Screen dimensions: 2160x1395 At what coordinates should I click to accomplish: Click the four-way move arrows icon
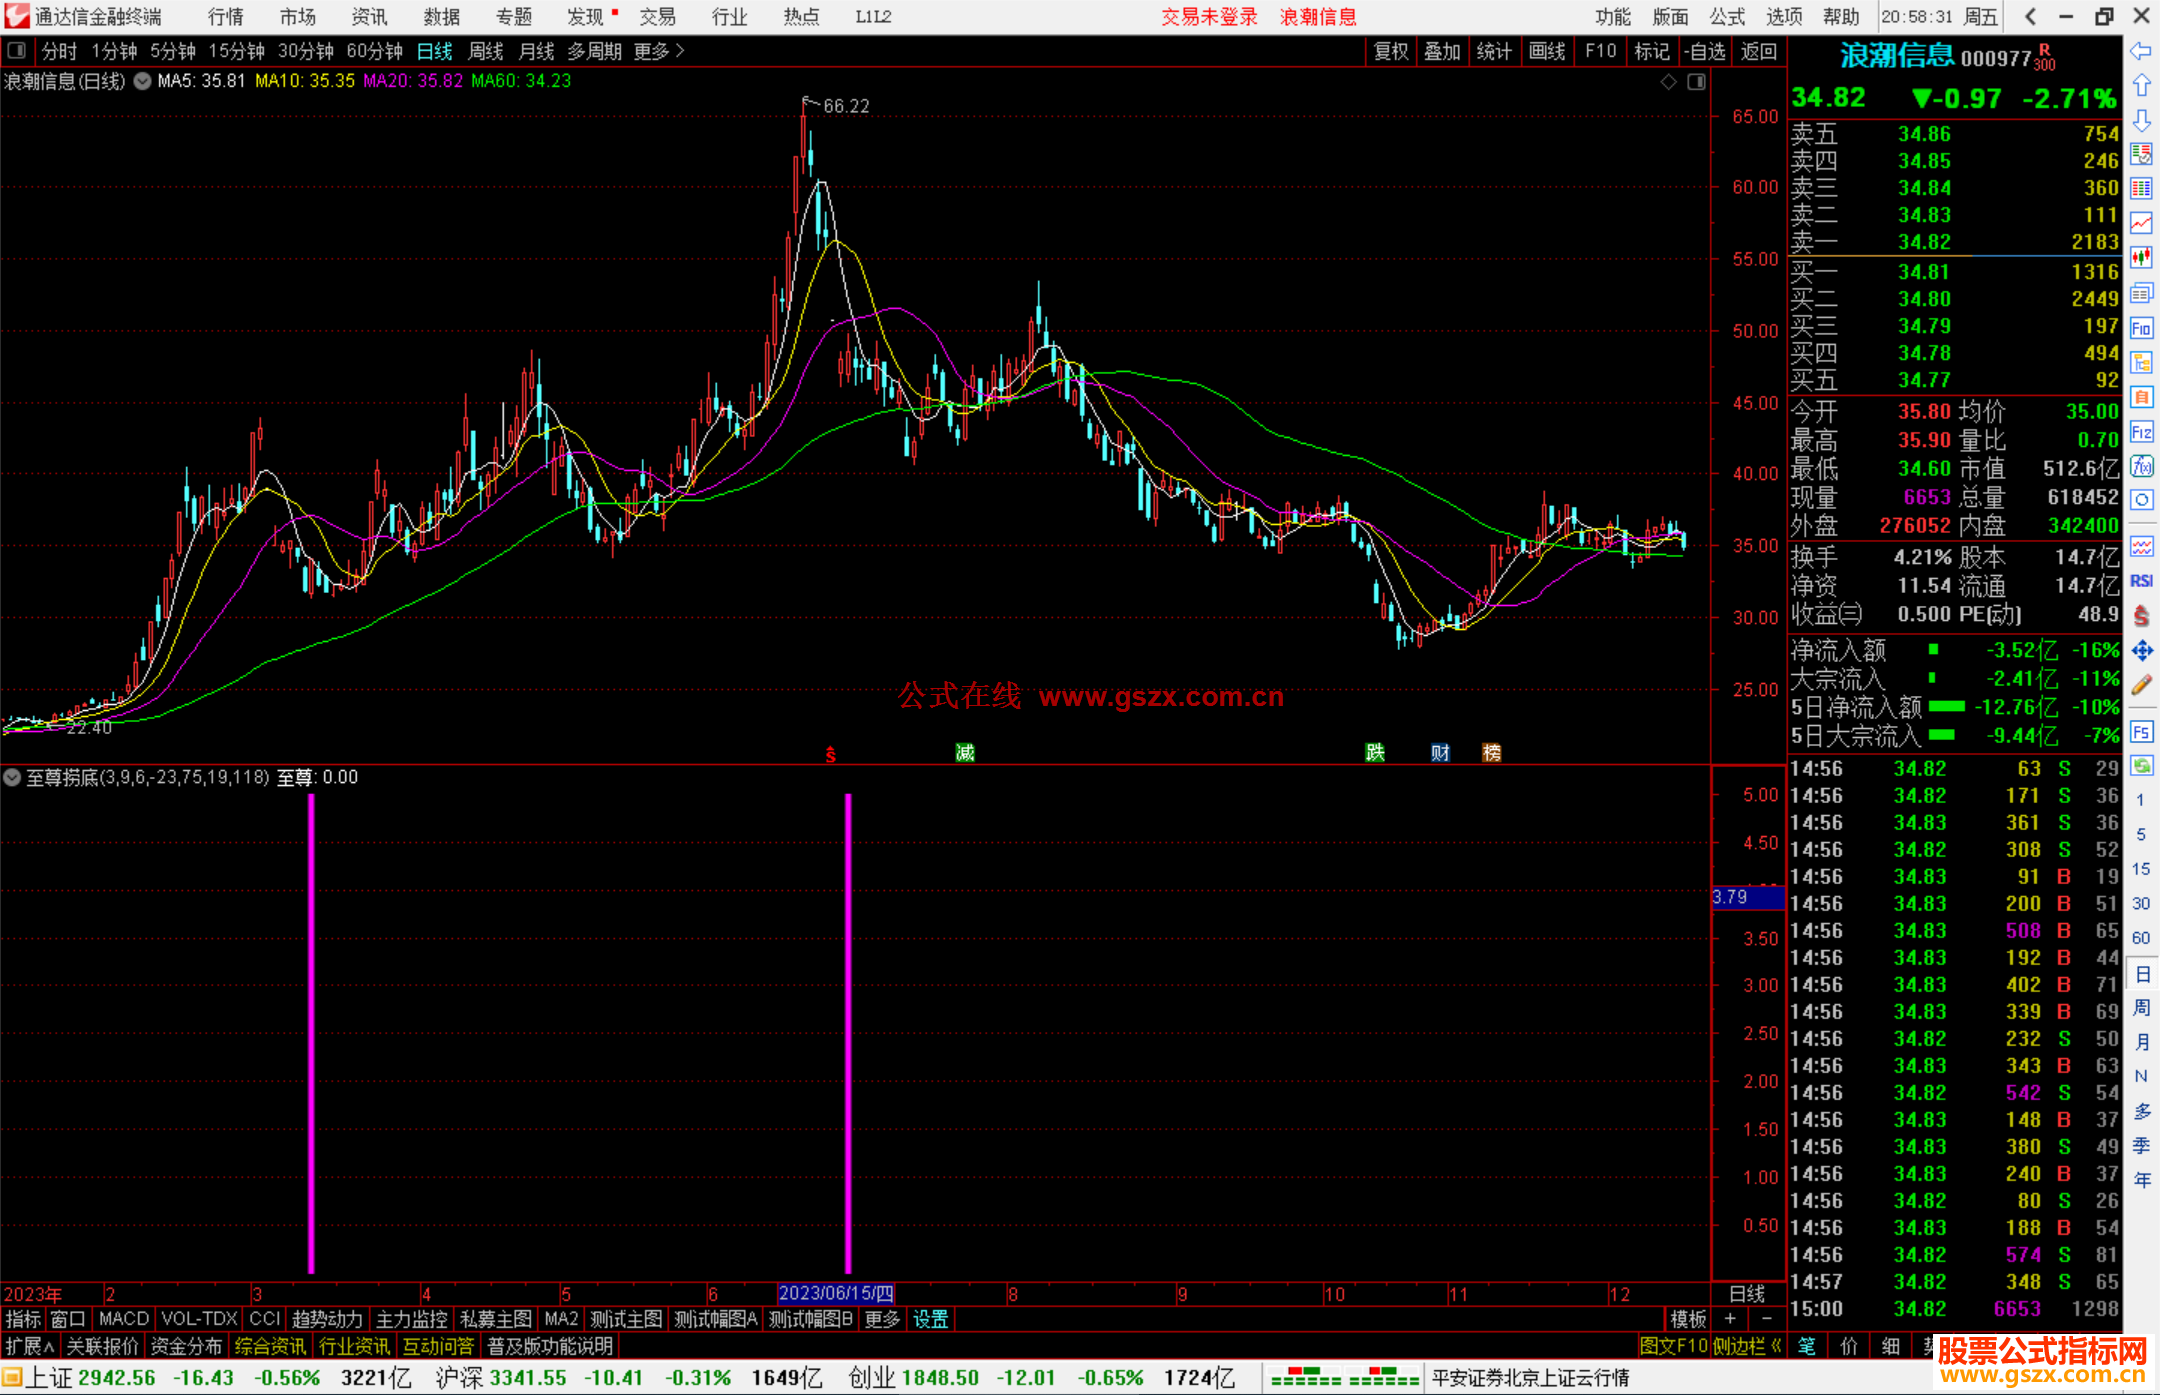pos(2141,651)
